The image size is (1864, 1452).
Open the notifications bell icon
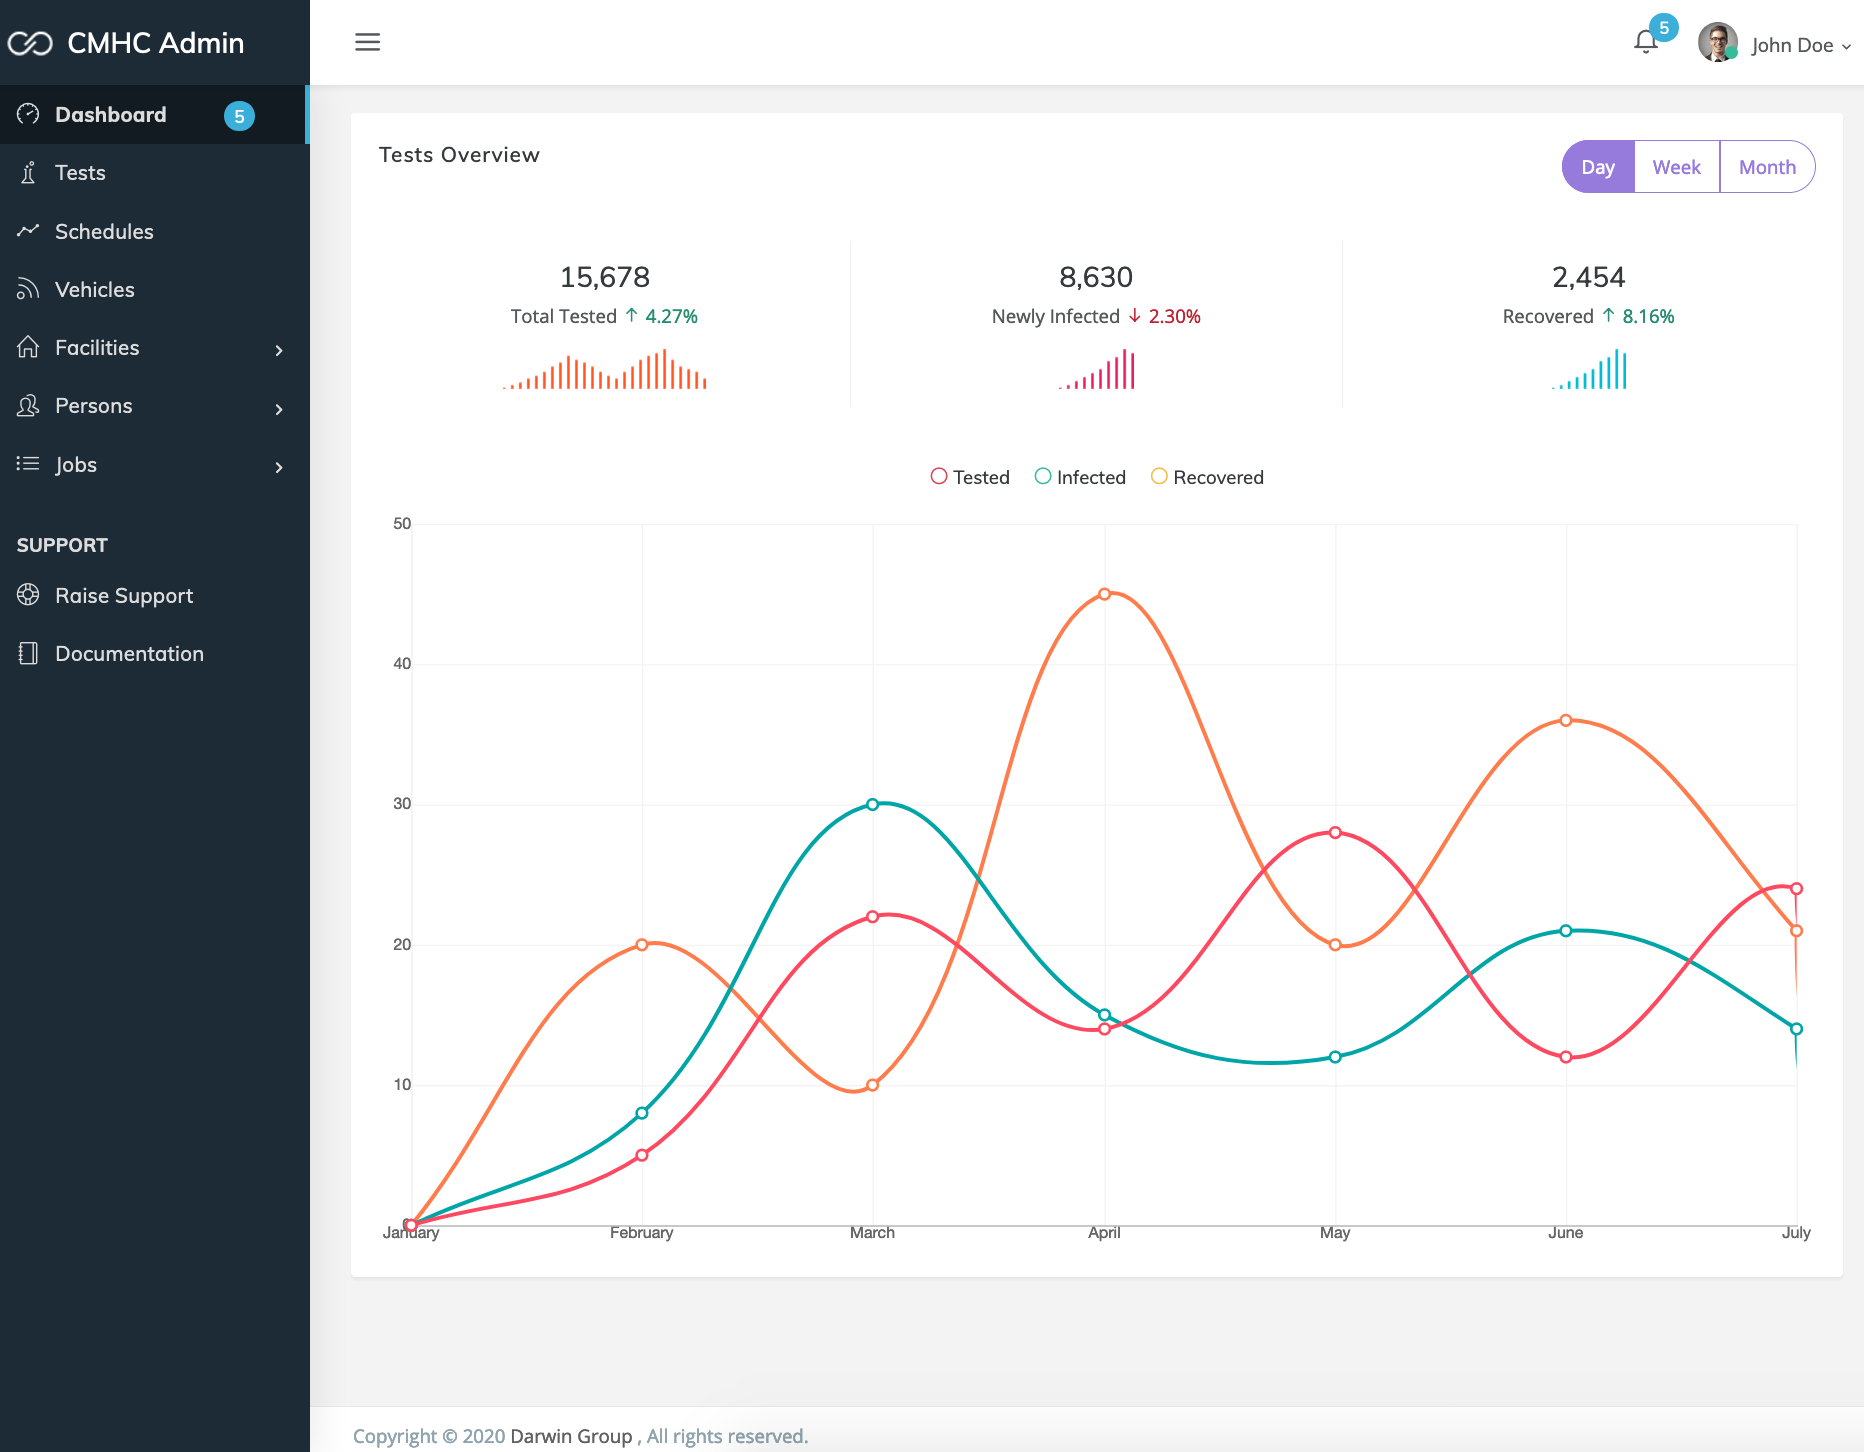[1646, 42]
